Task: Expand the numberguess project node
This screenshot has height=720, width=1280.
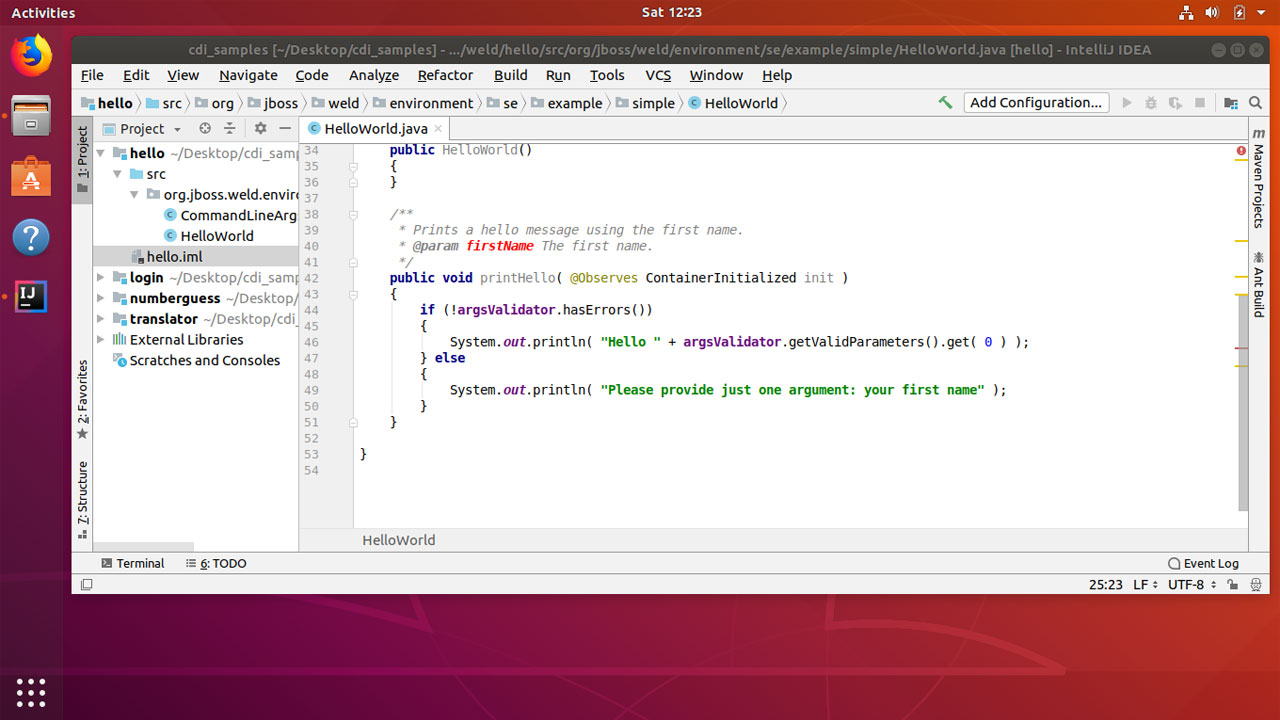Action: pyautogui.click(x=99, y=298)
